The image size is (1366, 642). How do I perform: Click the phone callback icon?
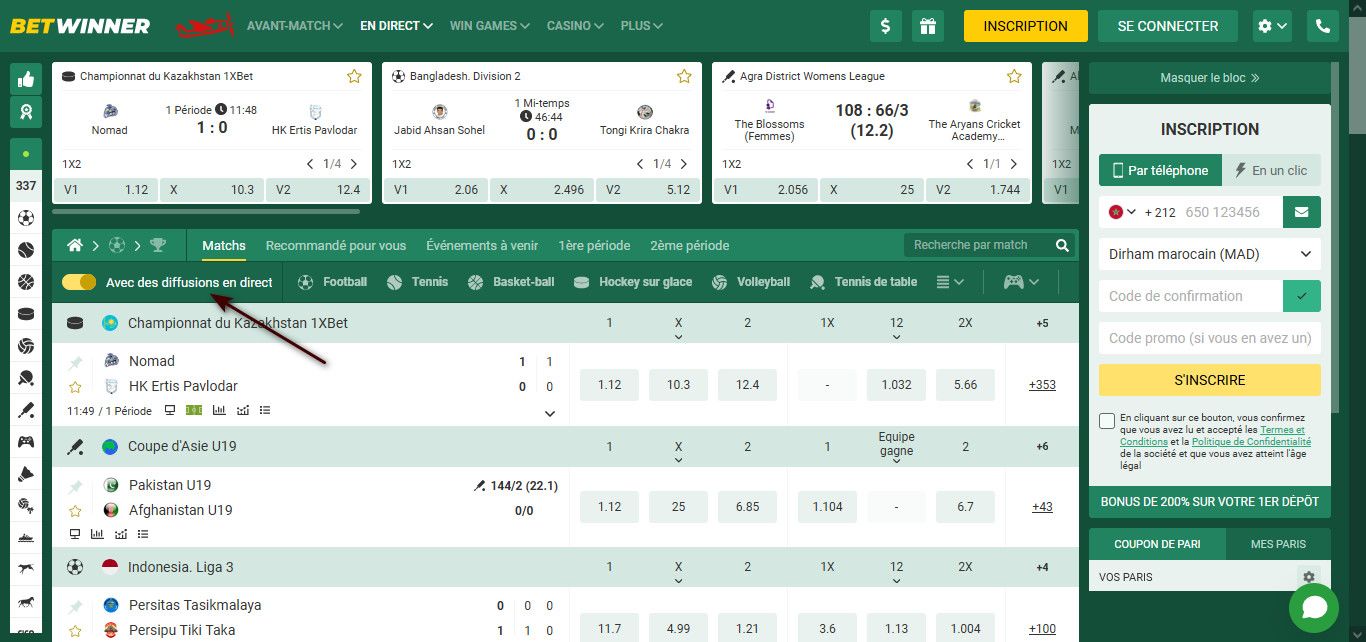pos(1323,26)
